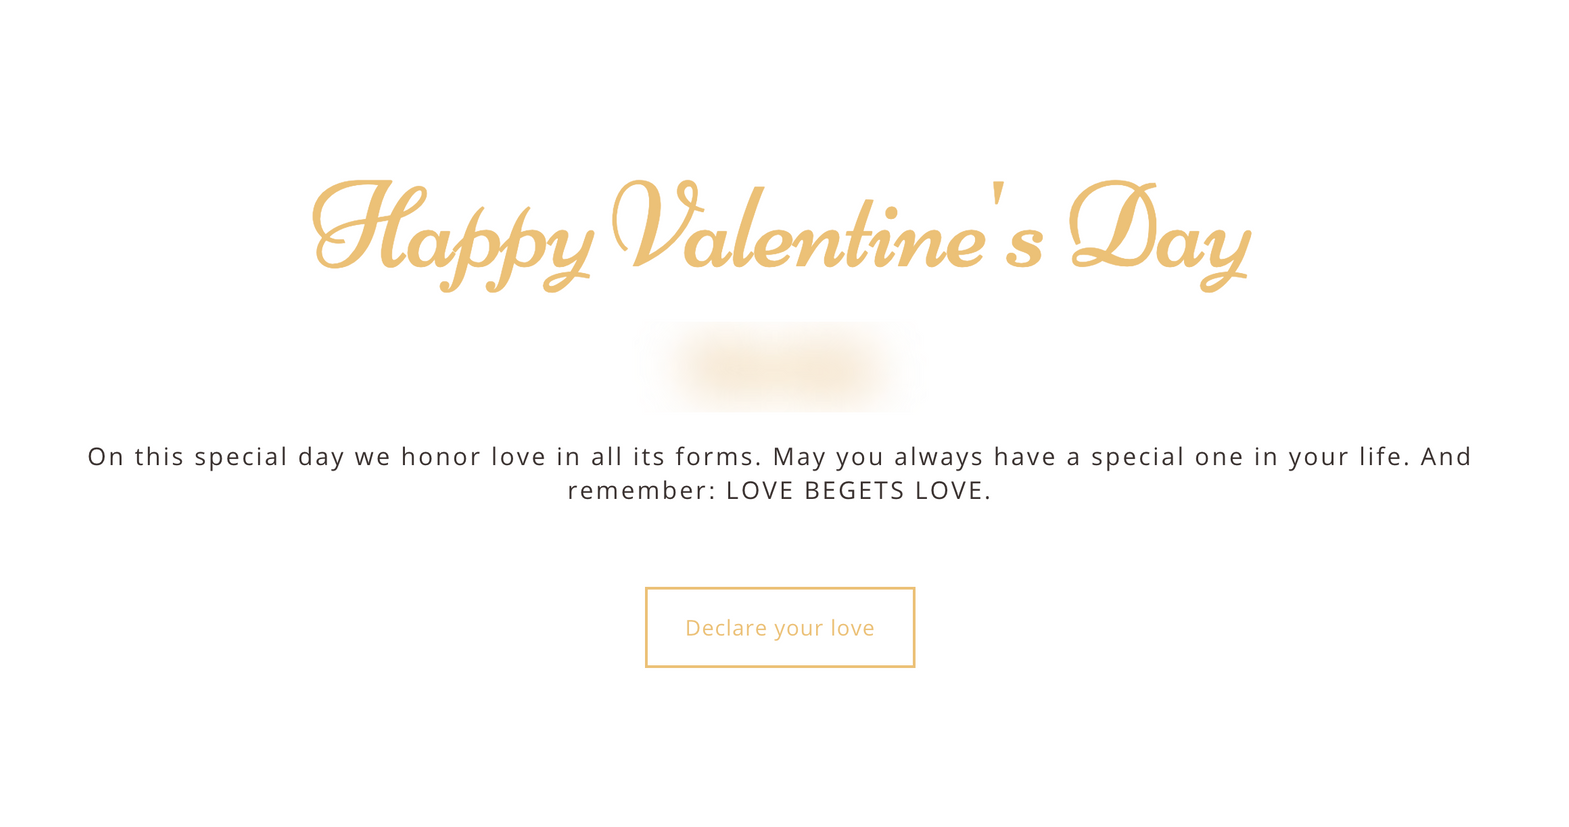Click the phrase "LOVE BEGETS LOVE"
This screenshot has width=1569, height=827.
(855, 491)
